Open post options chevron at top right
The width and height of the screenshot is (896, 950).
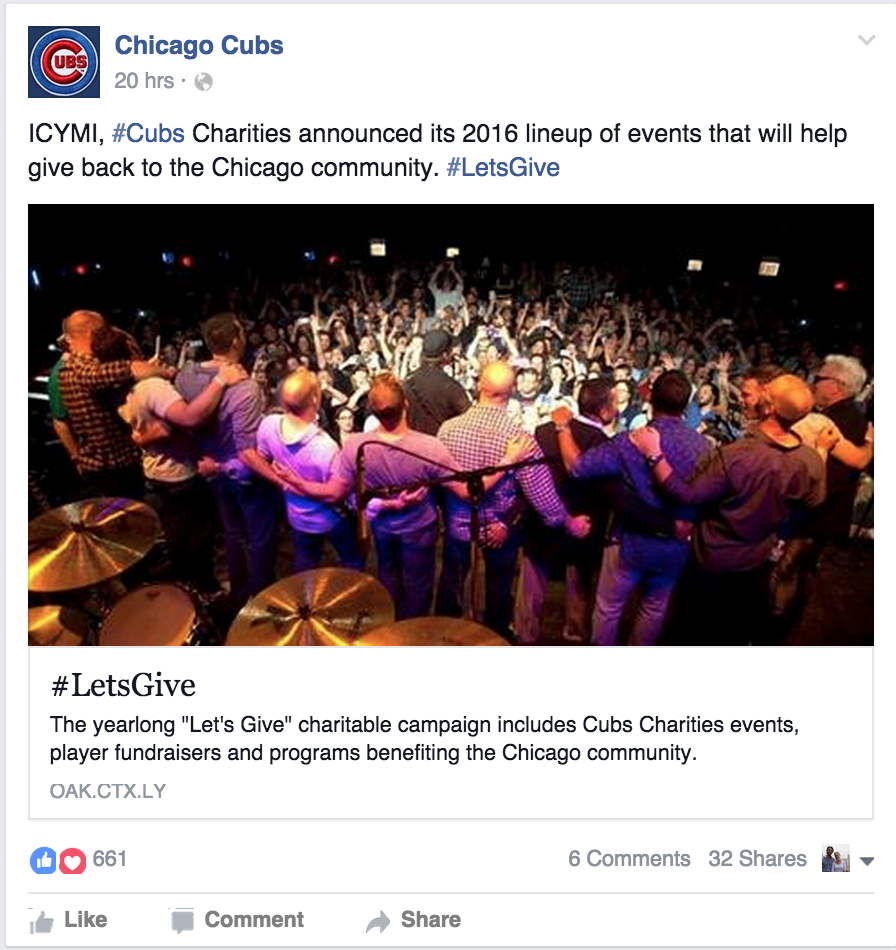tap(867, 40)
